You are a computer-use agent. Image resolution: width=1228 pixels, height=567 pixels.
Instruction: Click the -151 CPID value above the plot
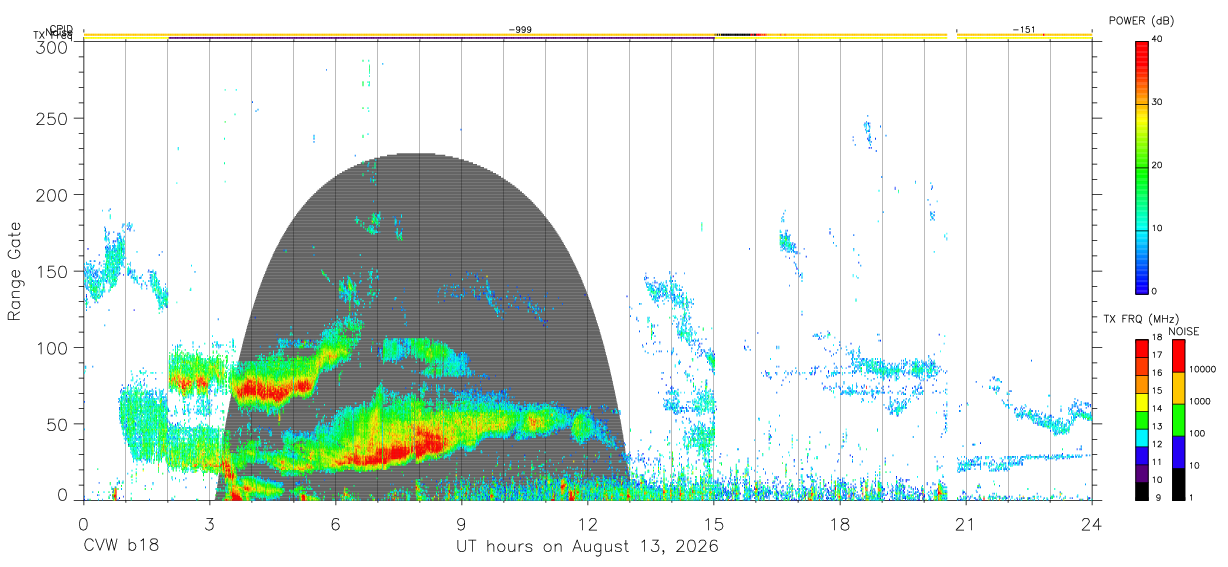click(1024, 30)
